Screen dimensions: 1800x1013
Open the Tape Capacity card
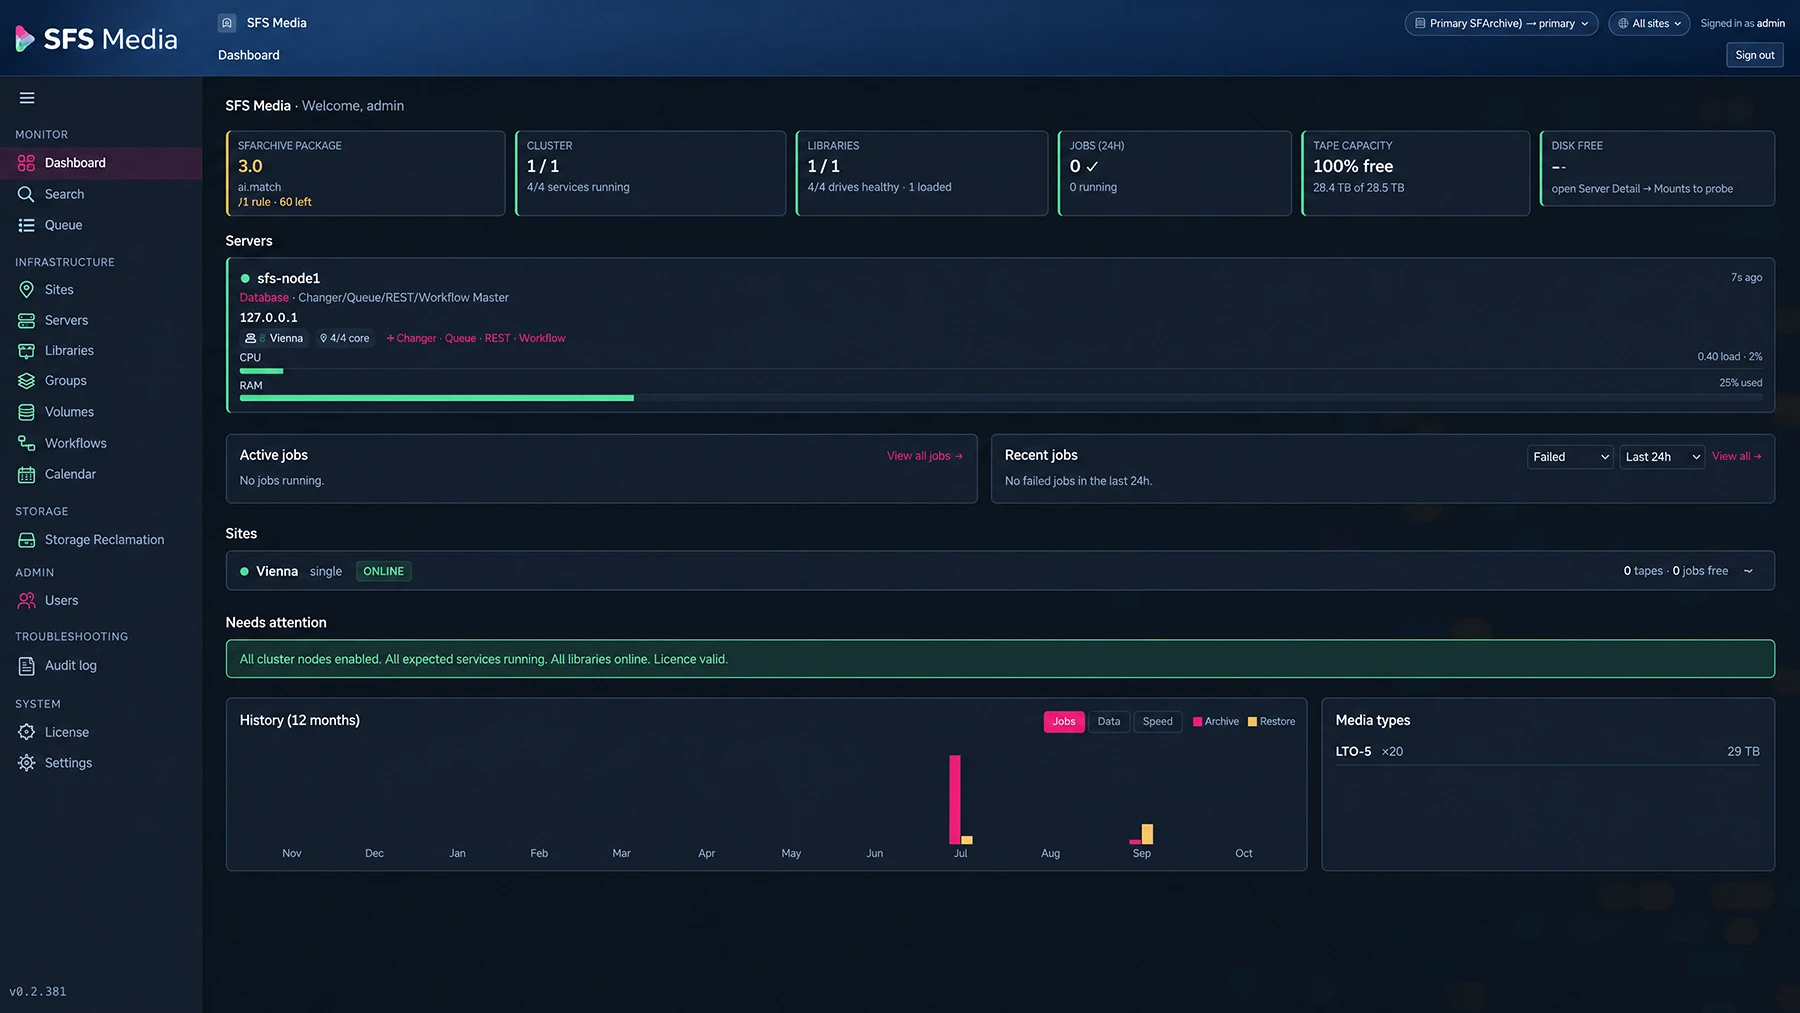pos(1415,173)
